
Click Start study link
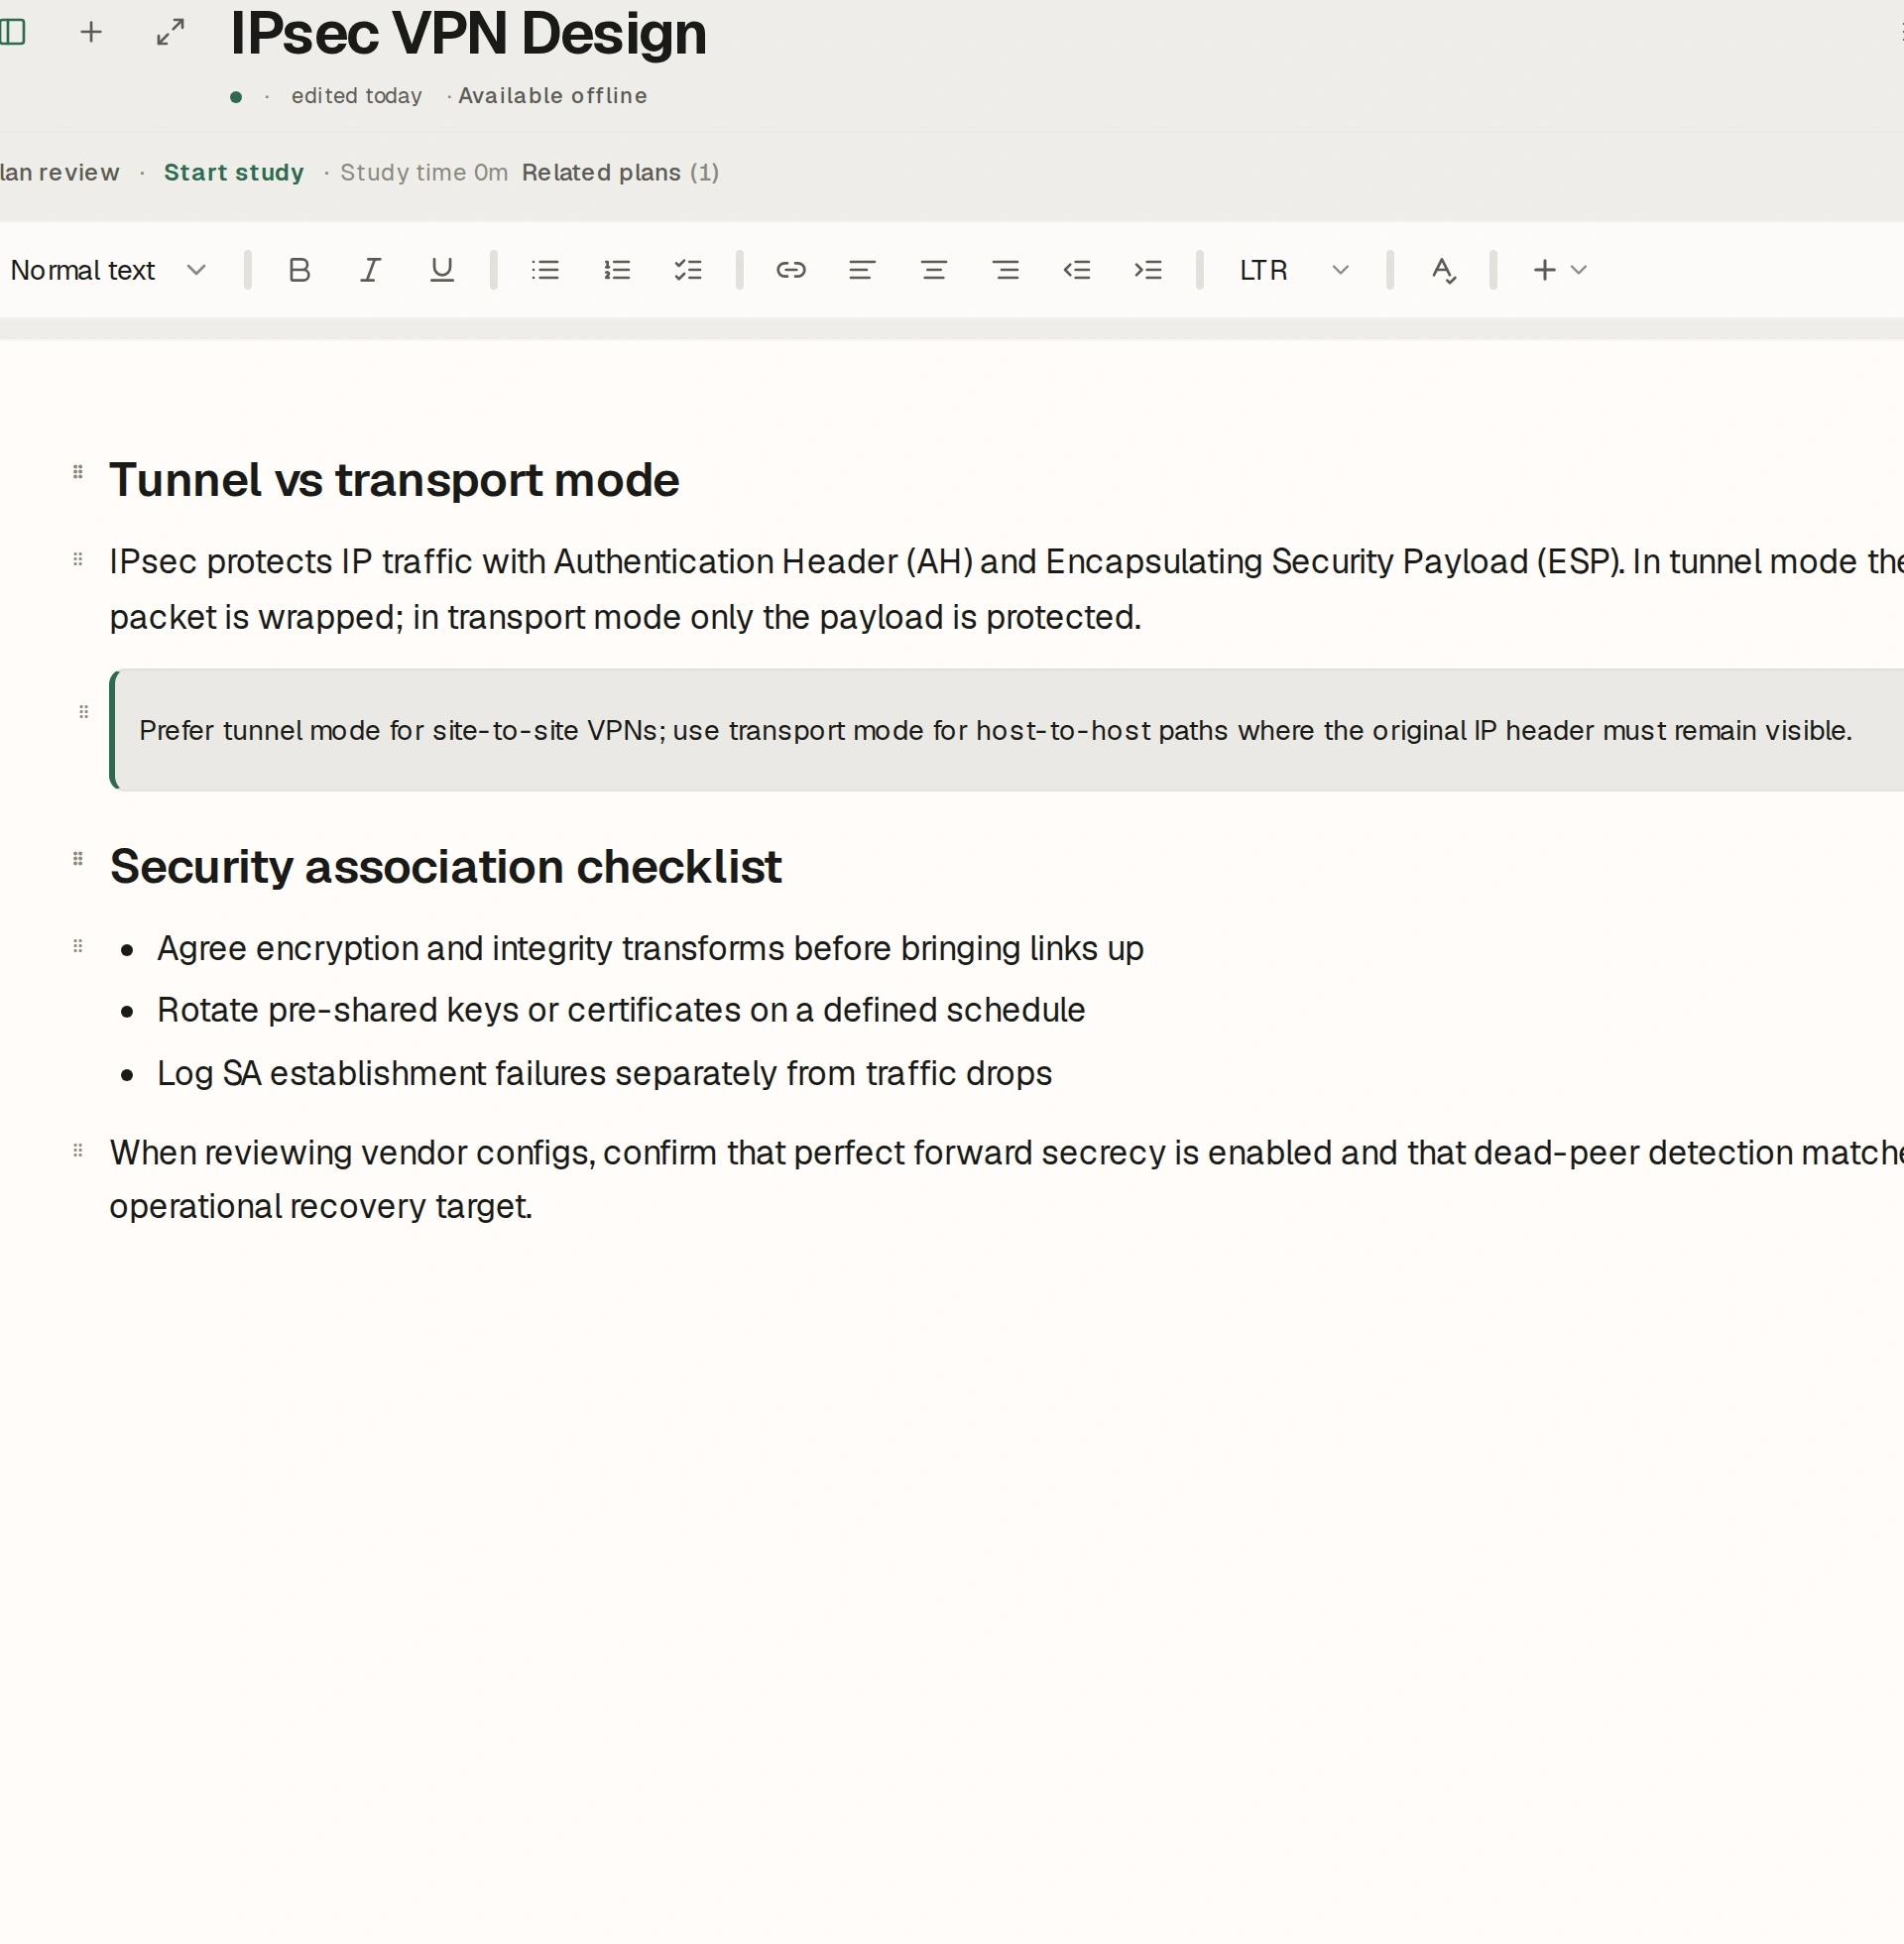(x=234, y=172)
